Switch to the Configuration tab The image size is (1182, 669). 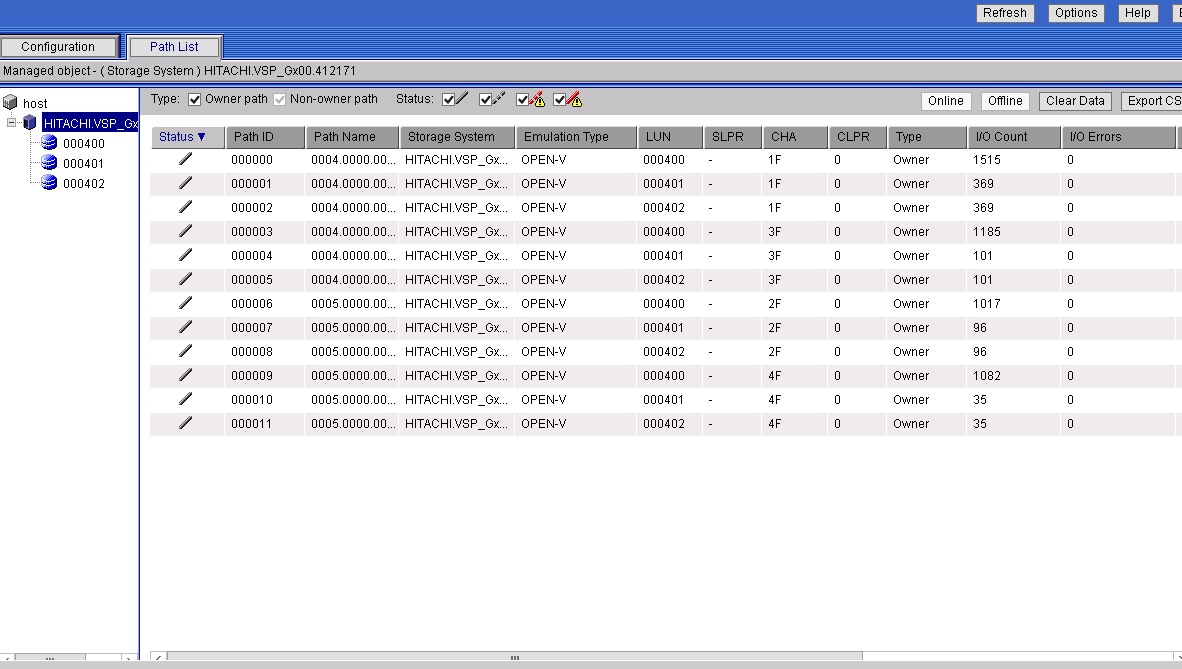59,47
